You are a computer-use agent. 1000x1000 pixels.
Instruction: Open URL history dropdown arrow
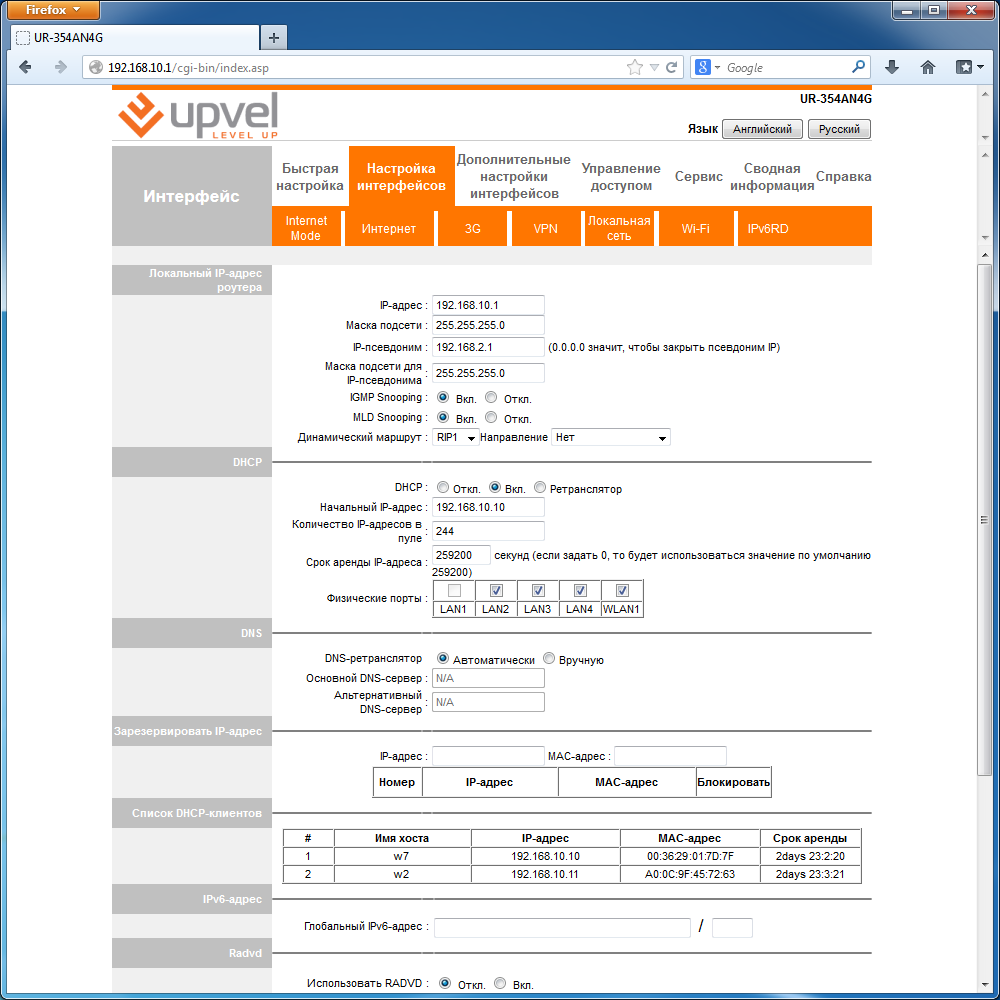(x=654, y=68)
